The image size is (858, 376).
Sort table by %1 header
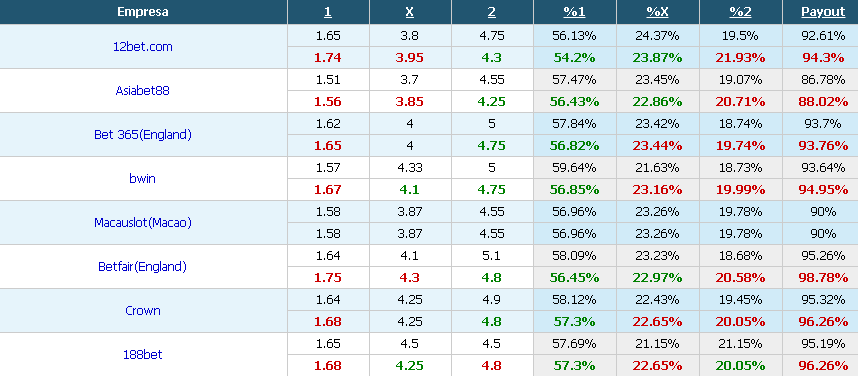pyautogui.click(x=574, y=12)
